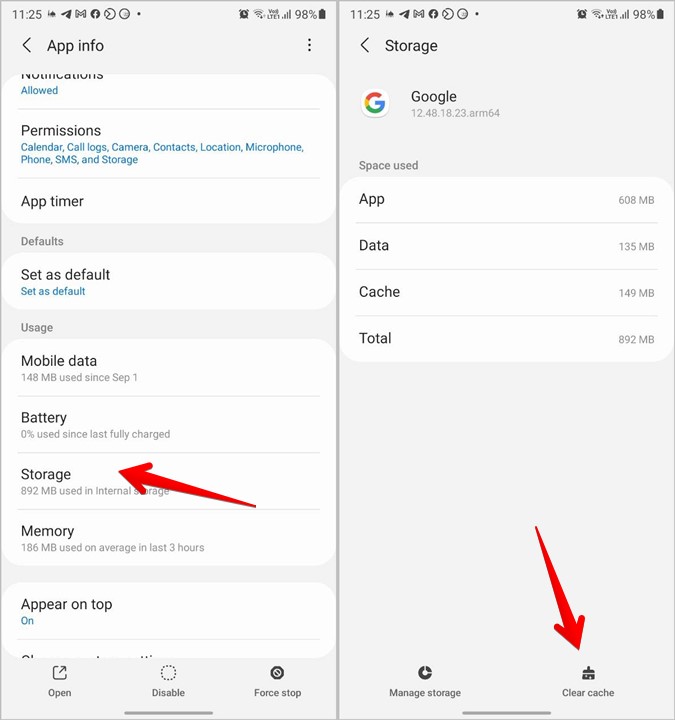
Task: Tap the Manage storage pie icon
Action: coord(425,673)
